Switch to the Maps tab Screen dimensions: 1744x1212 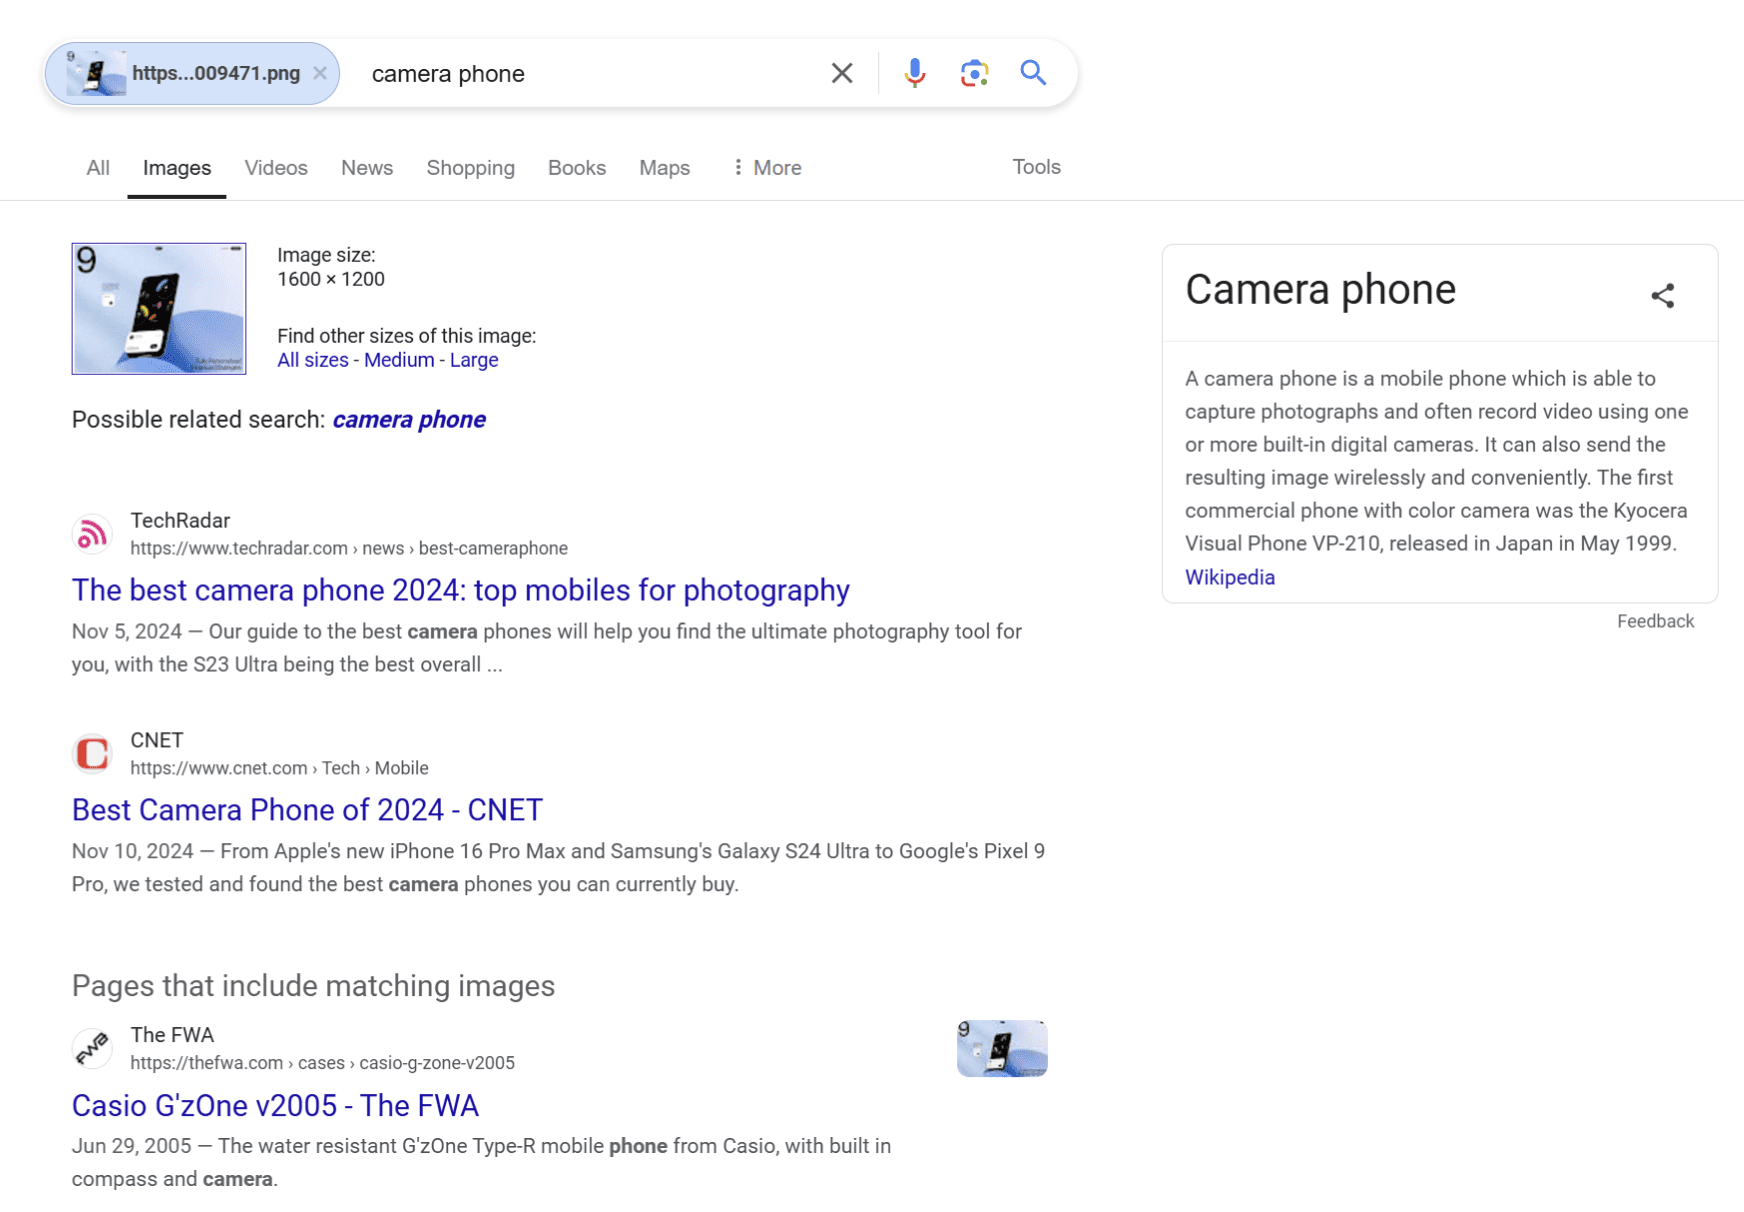(x=665, y=168)
